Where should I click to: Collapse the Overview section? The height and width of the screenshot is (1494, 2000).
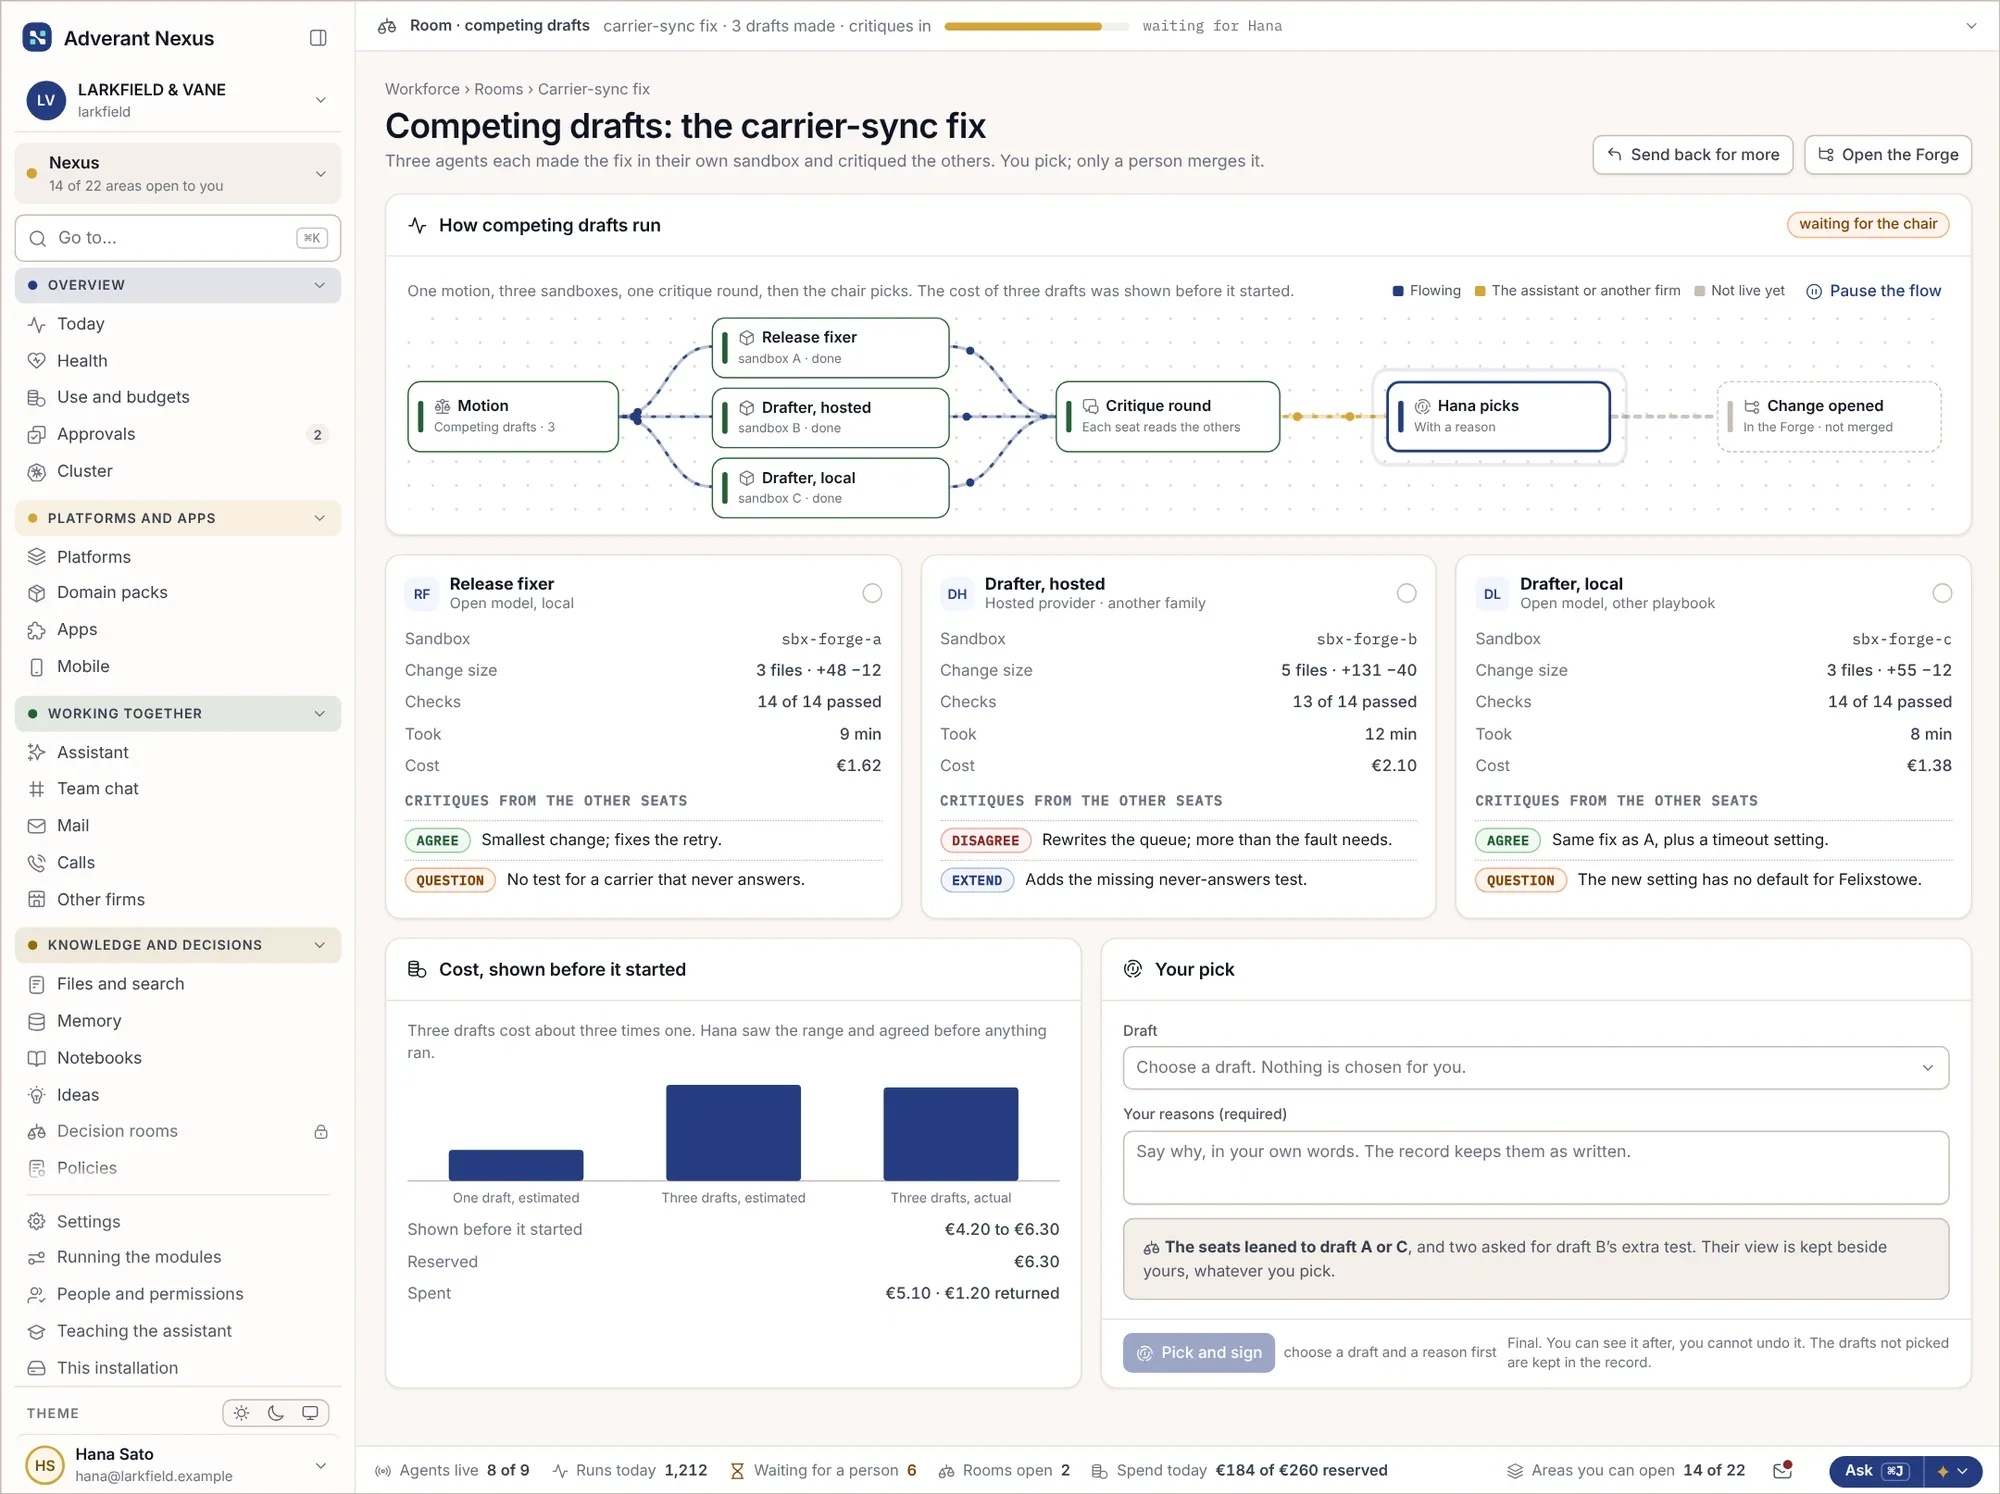(x=178, y=285)
